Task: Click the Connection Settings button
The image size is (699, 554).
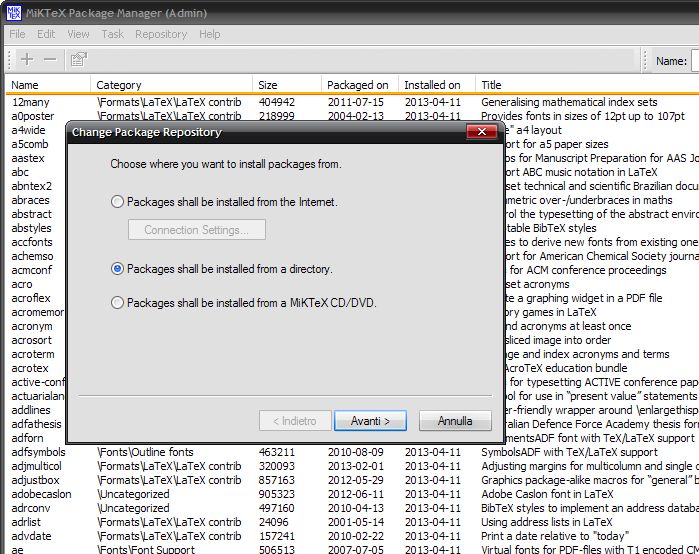Action: coord(197,230)
